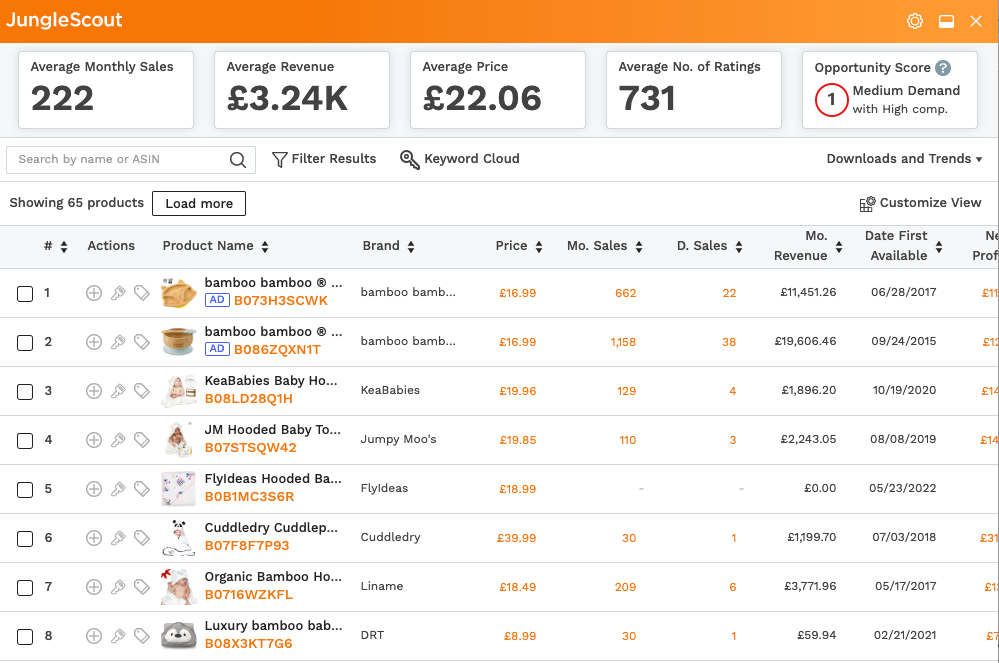Click pin icon for Cuddledry row
Screen dimensions: 999x663
pos(118,538)
